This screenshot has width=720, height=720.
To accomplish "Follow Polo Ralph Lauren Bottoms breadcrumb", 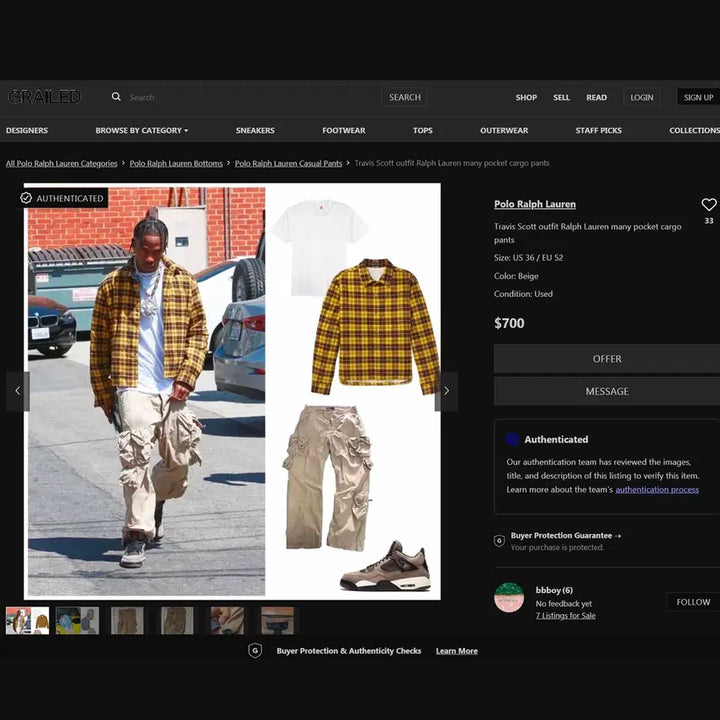I will tap(176, 163).
